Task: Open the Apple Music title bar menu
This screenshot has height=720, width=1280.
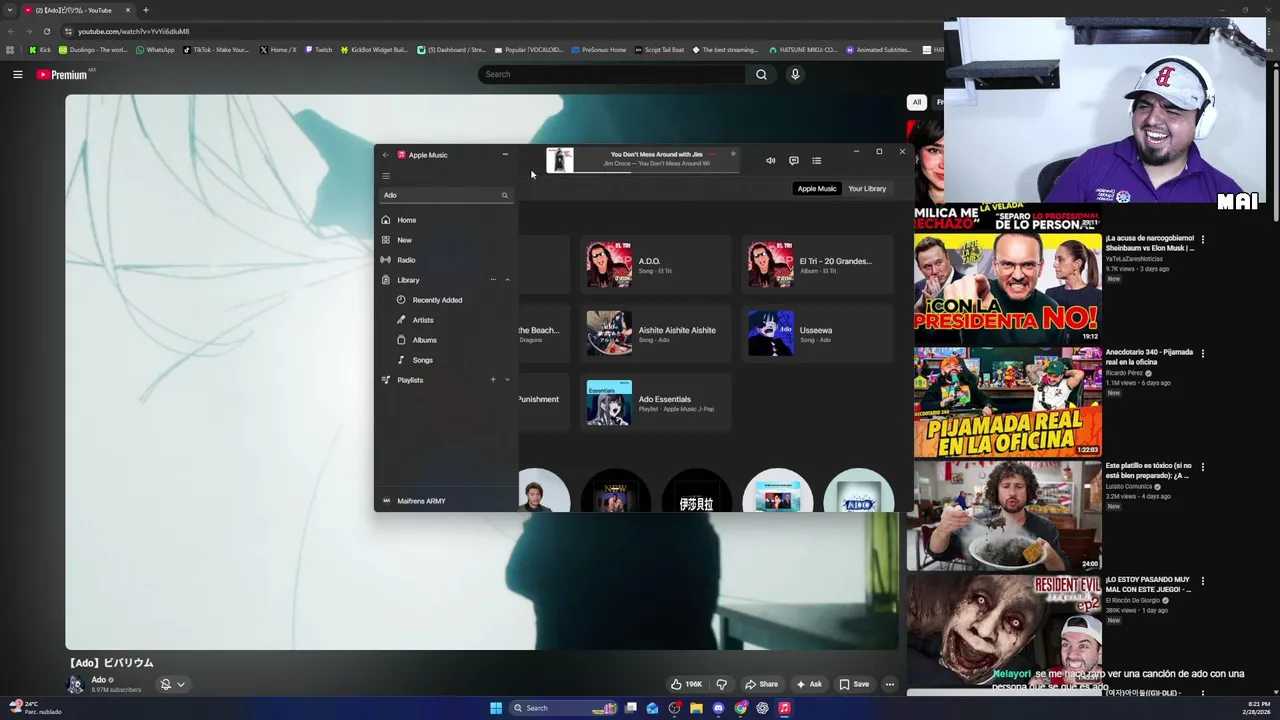Action: pos(505,154)
